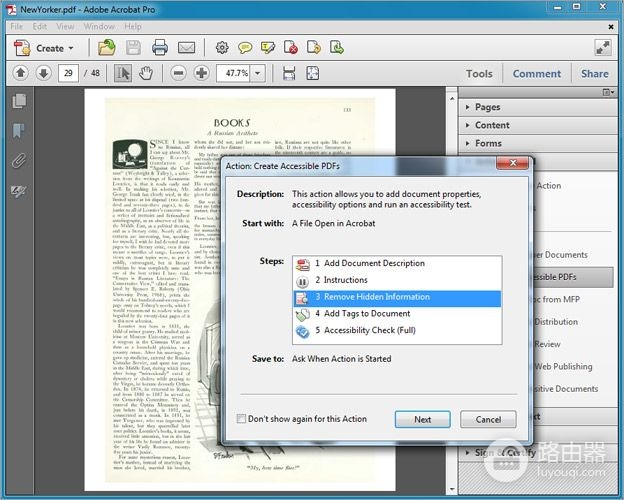
Task: Open the Share pane tab
Action: (x=594, y=74)
